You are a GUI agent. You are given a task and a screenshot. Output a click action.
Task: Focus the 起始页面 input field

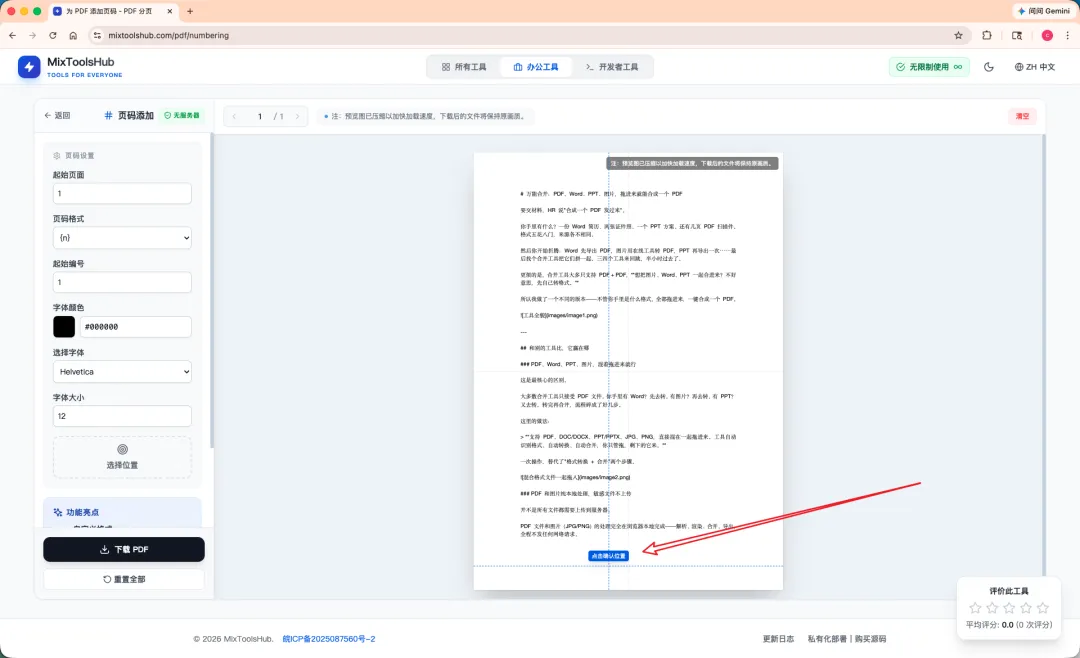point(122,194)
